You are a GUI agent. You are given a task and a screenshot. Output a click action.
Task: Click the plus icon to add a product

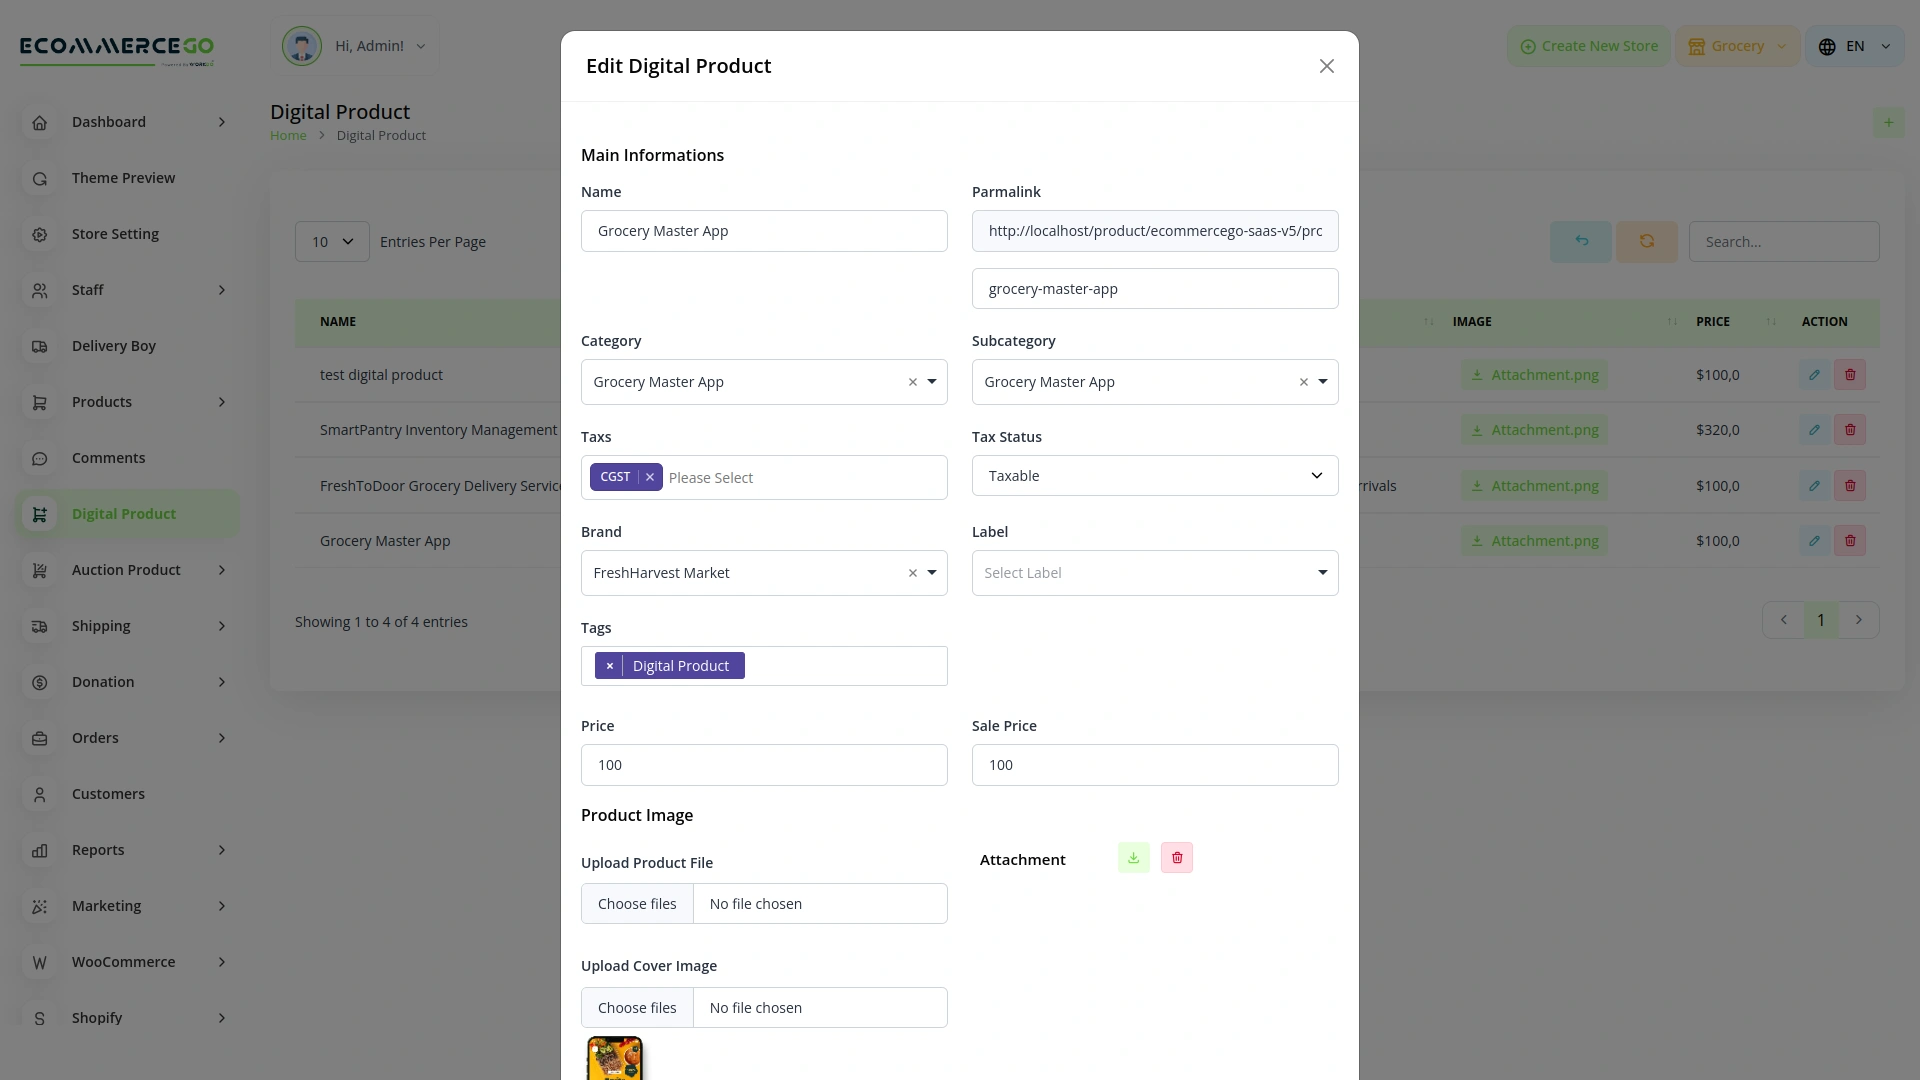[x=1889, y=122]
